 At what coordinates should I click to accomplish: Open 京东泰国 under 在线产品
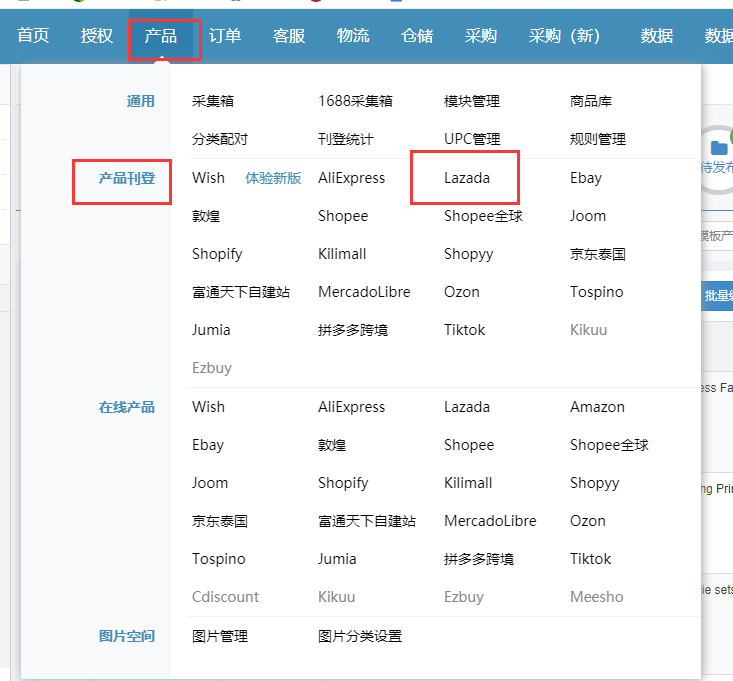pyautogui.click(x=220, y=521)
